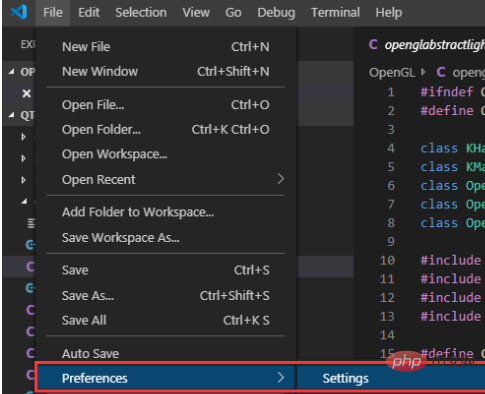
Task: Click line number 1 in the editor gutter
Action: click(x=391, y=92)
